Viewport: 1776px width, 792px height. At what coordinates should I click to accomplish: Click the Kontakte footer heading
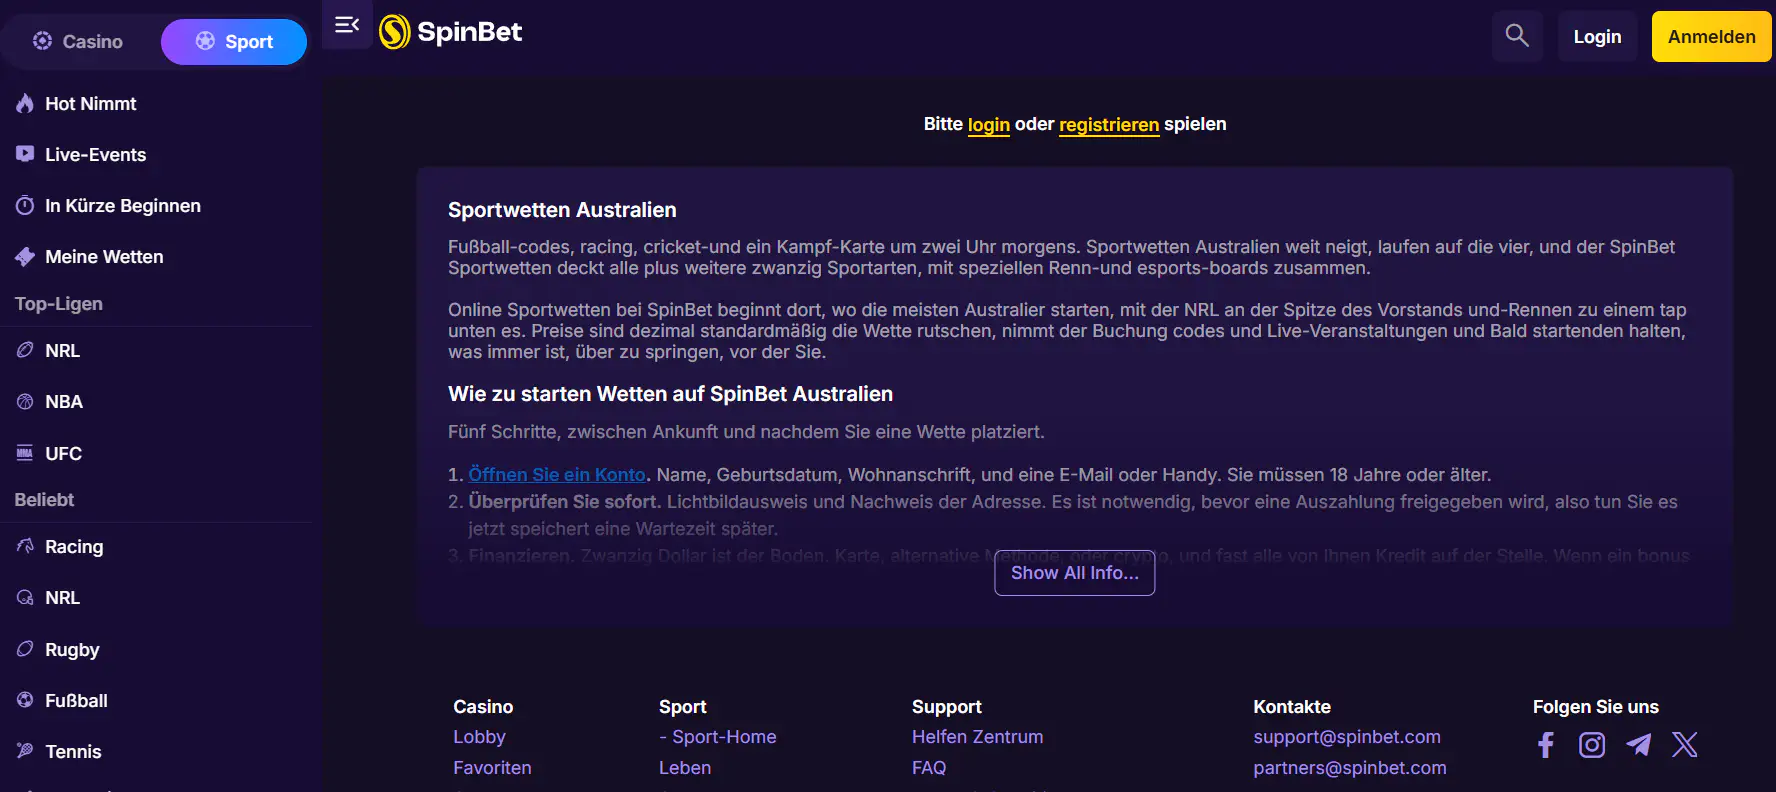tap(1292, 707)
